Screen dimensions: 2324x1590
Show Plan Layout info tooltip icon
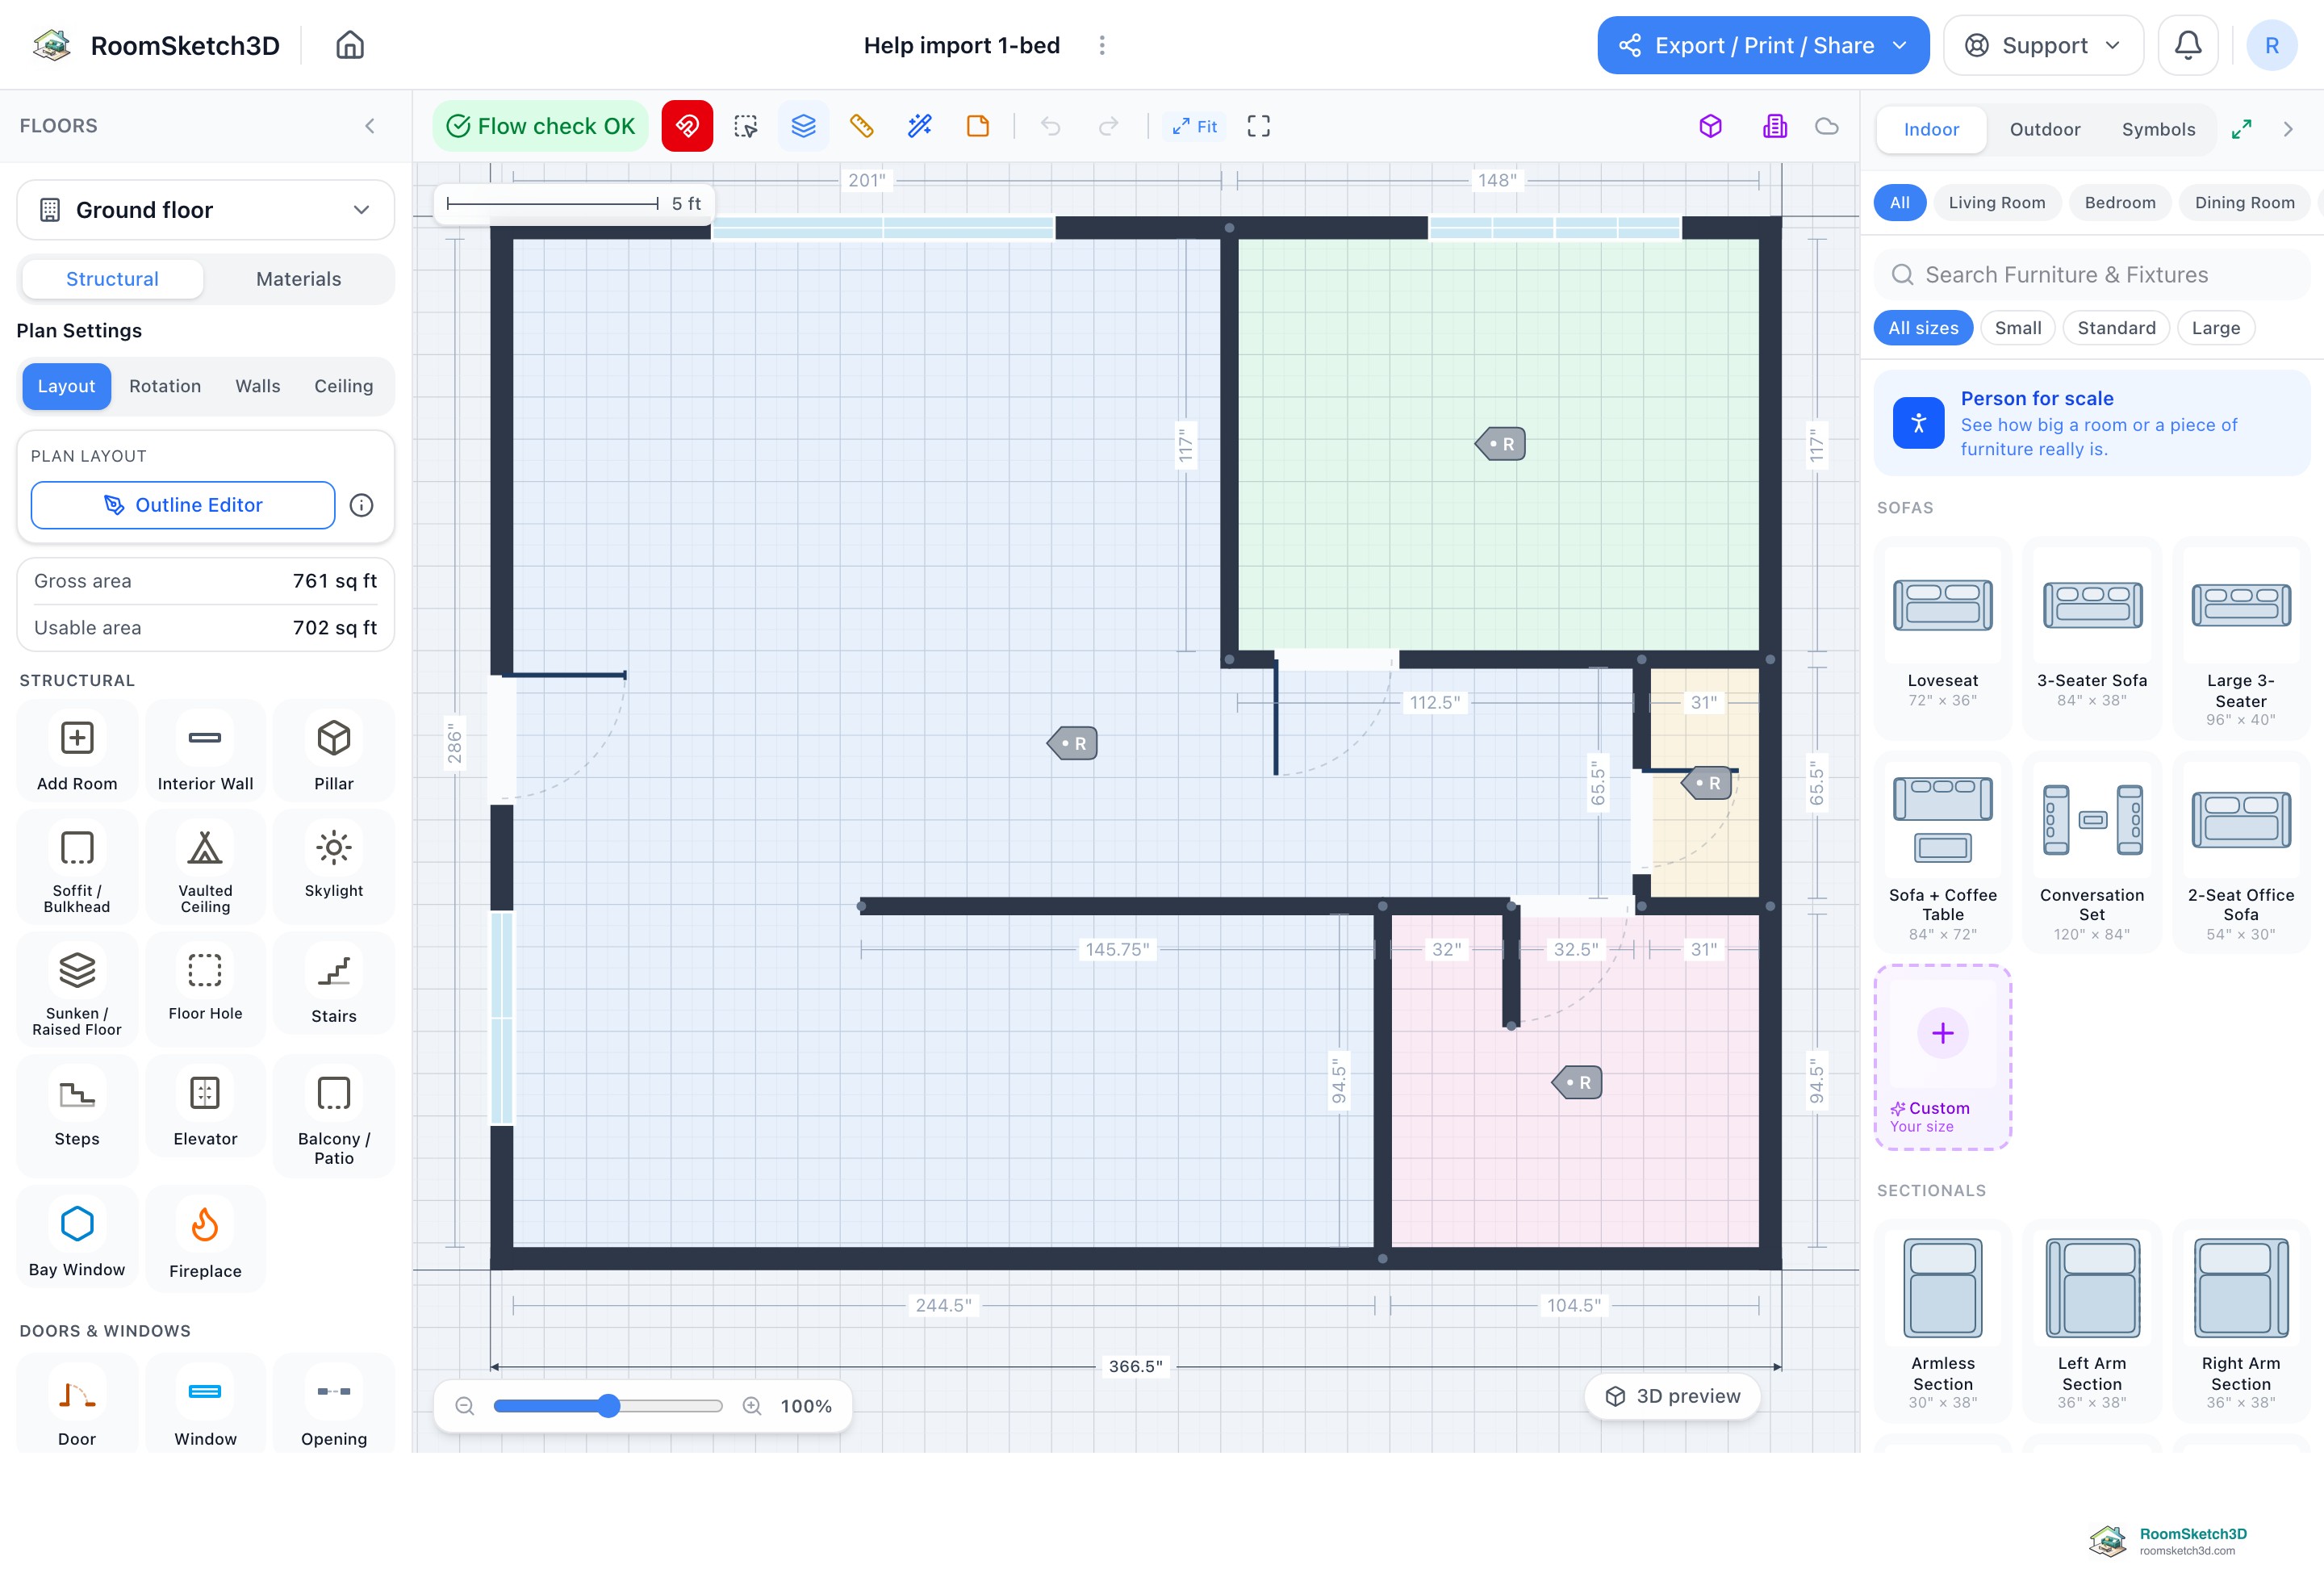tap(361, 505)
